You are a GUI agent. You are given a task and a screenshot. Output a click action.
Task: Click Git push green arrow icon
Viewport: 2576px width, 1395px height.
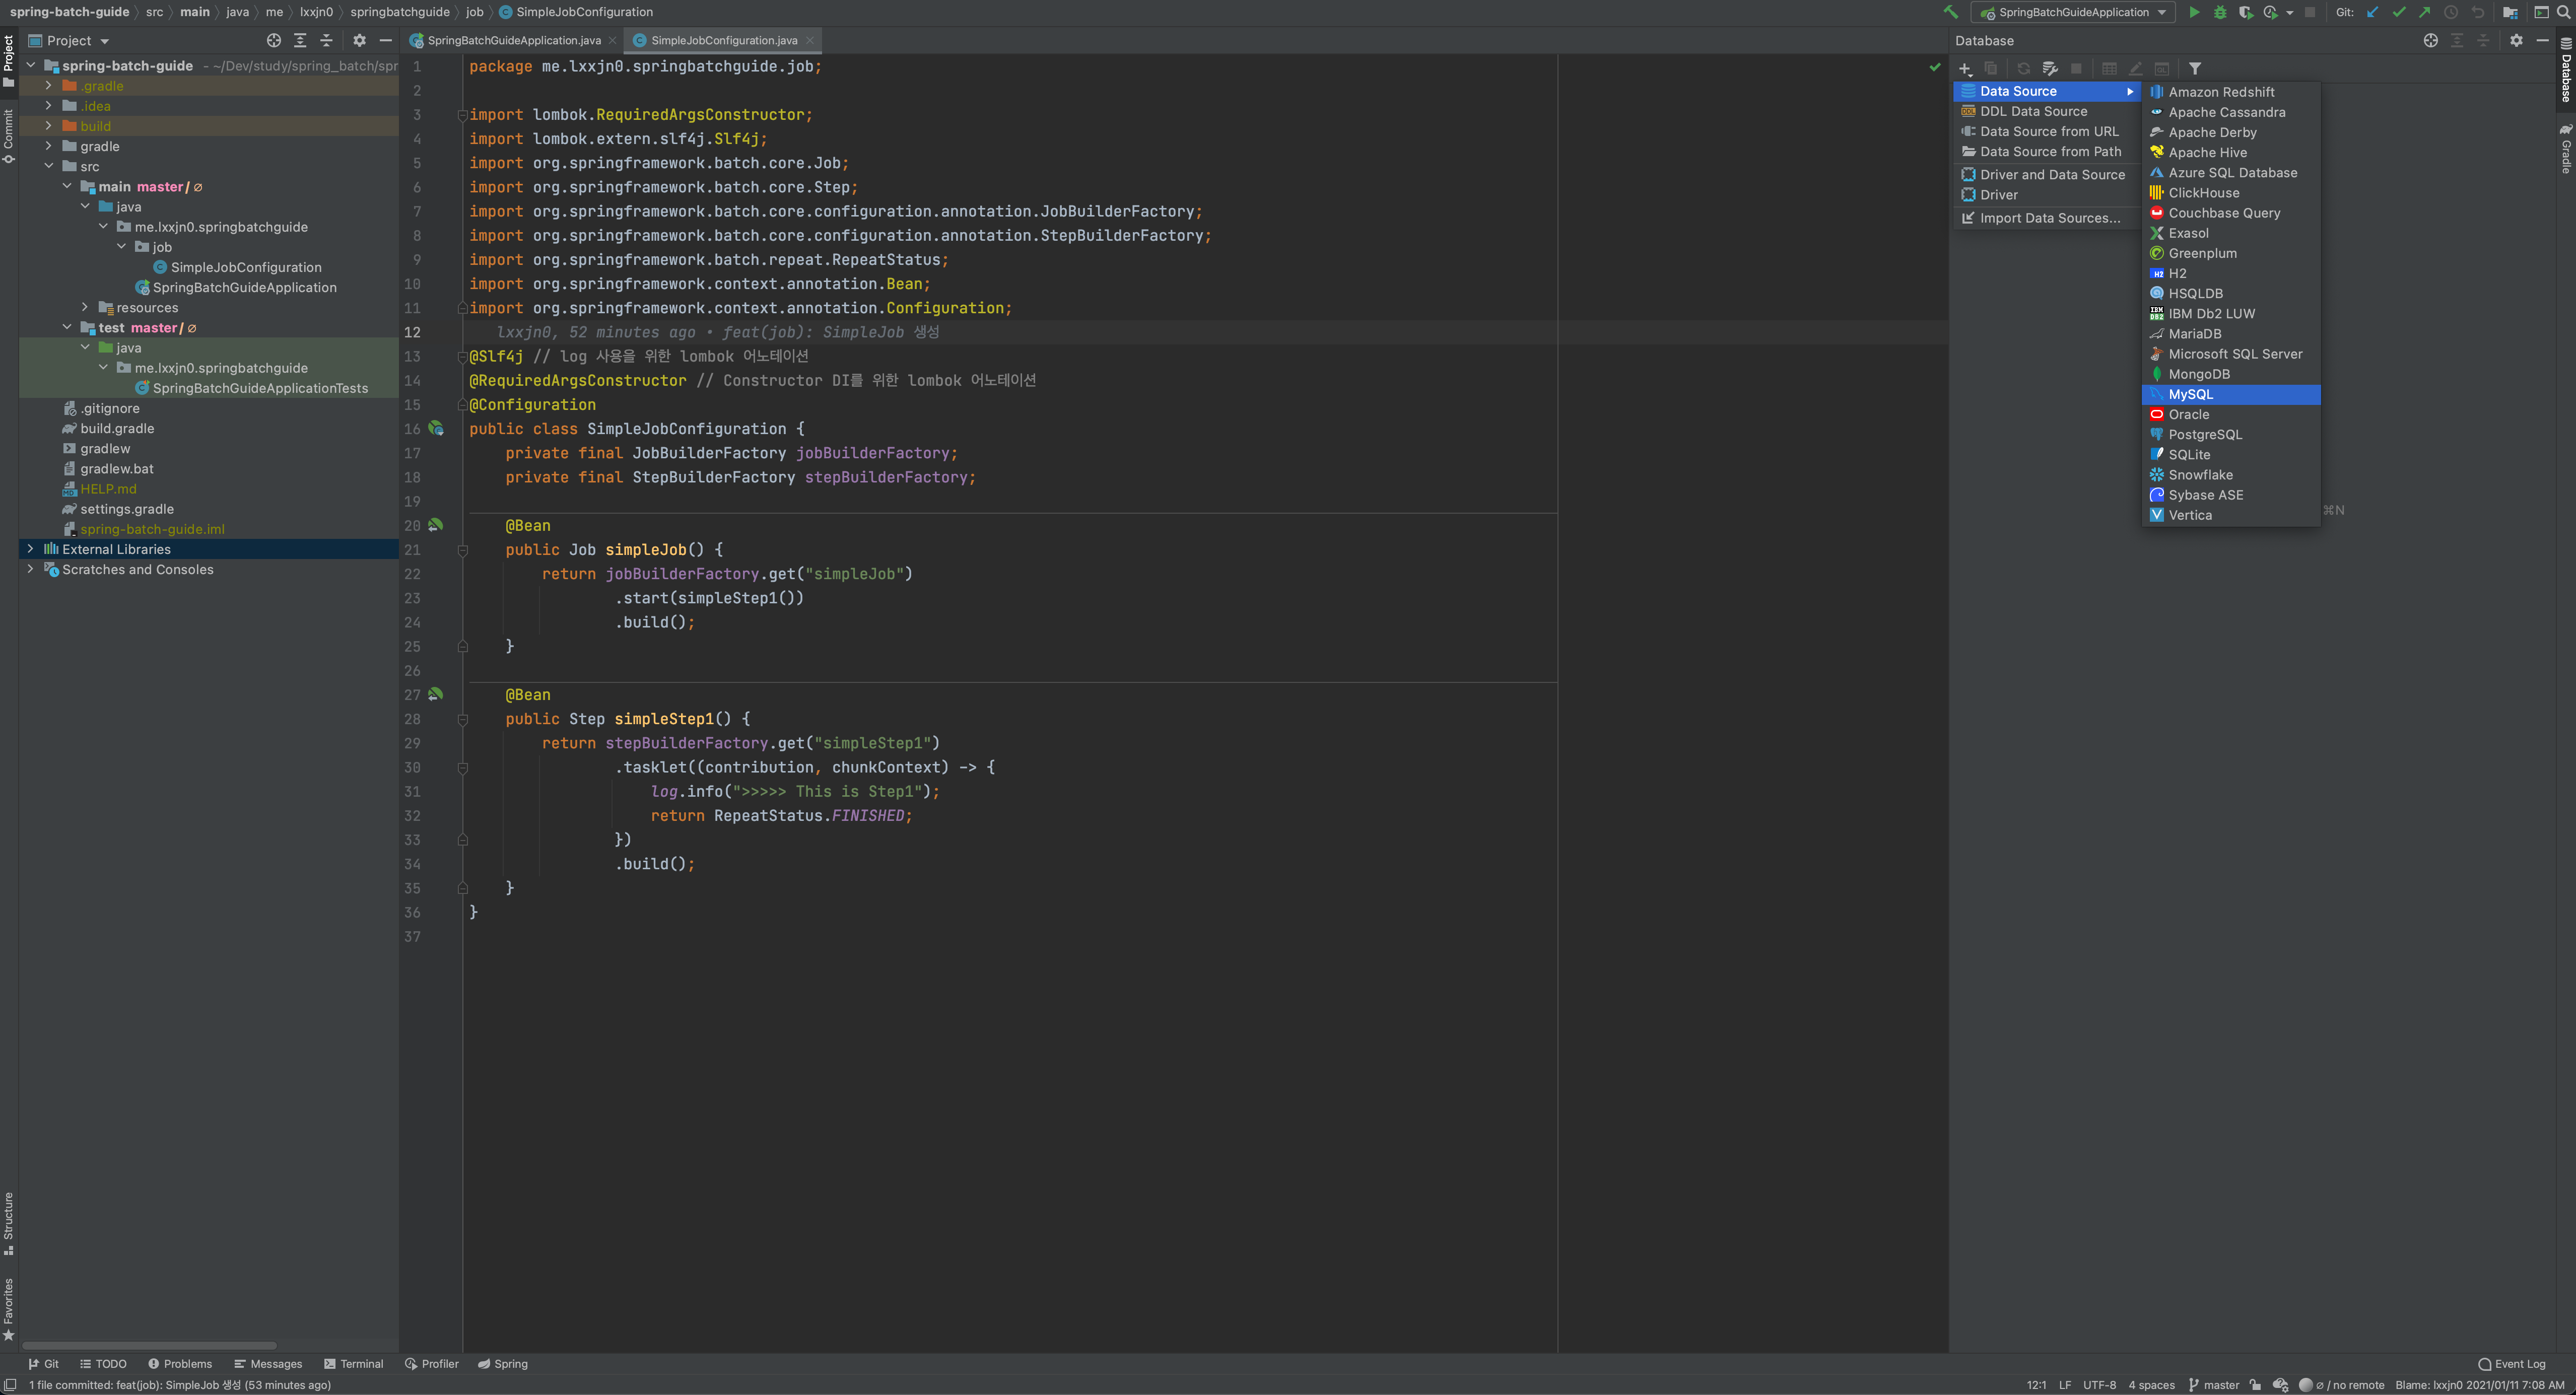point(2424,12)
